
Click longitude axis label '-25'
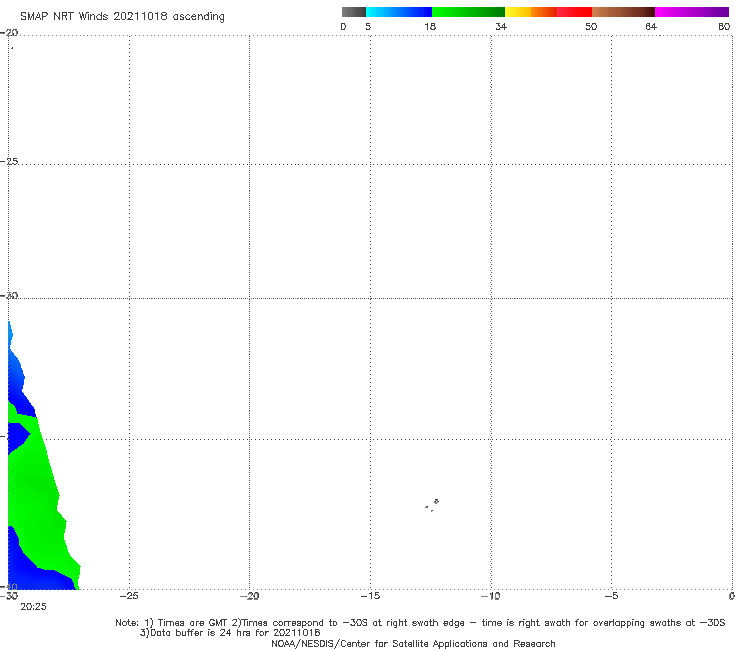(129, 596)
